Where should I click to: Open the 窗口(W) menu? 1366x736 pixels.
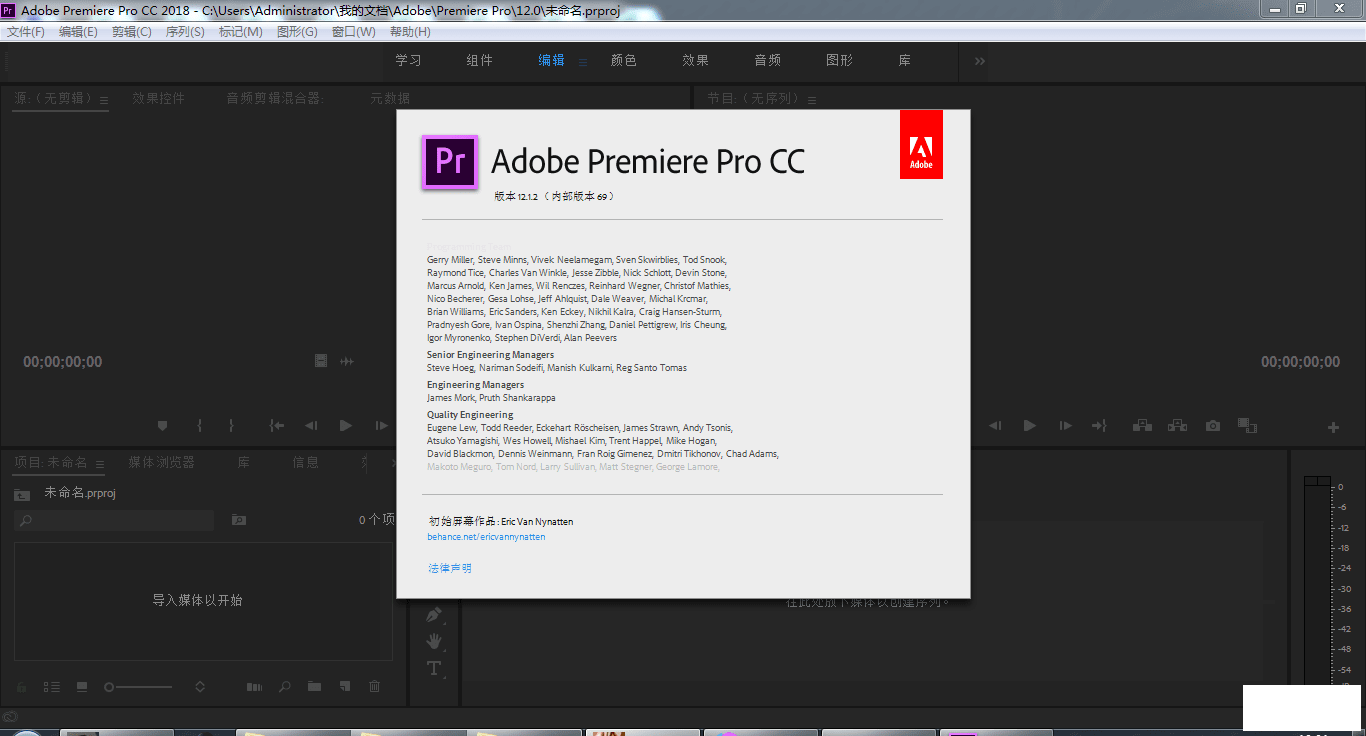pos(353,32)
